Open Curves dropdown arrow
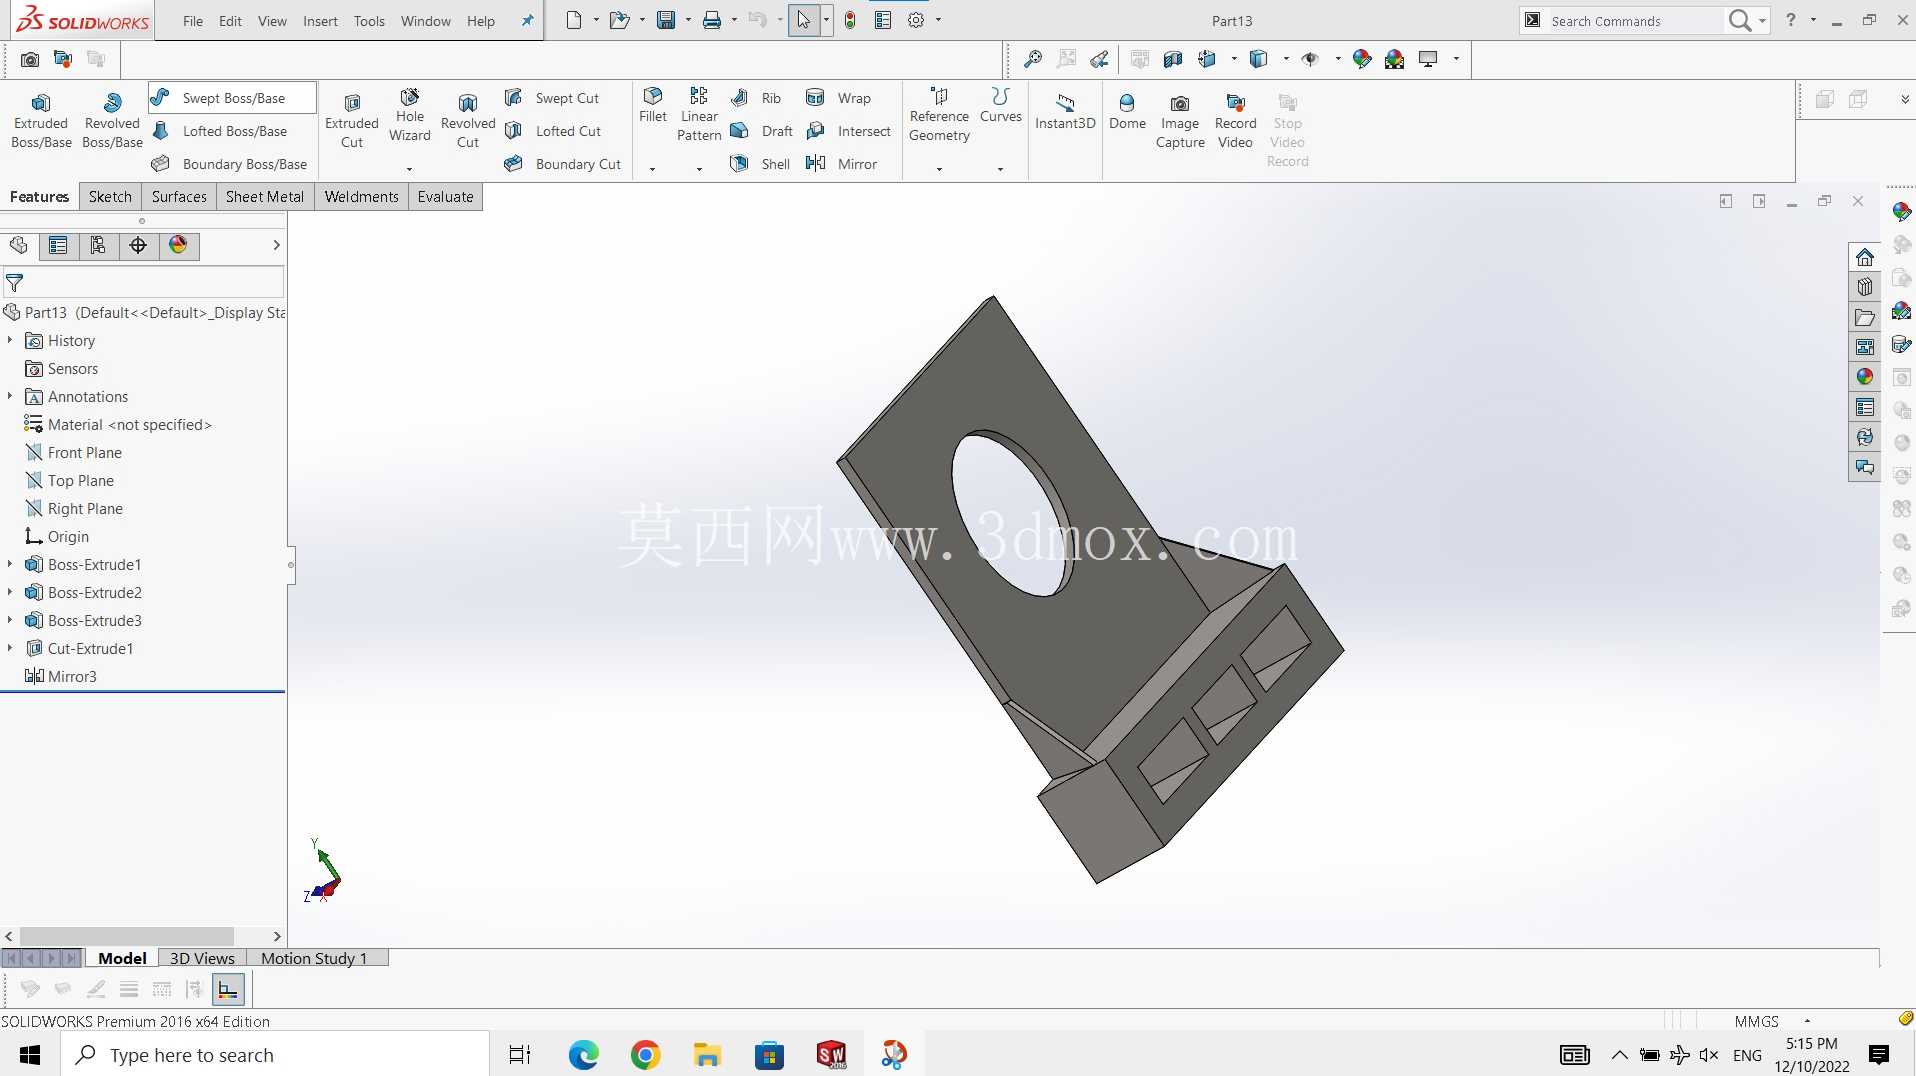 (1000, 169)
